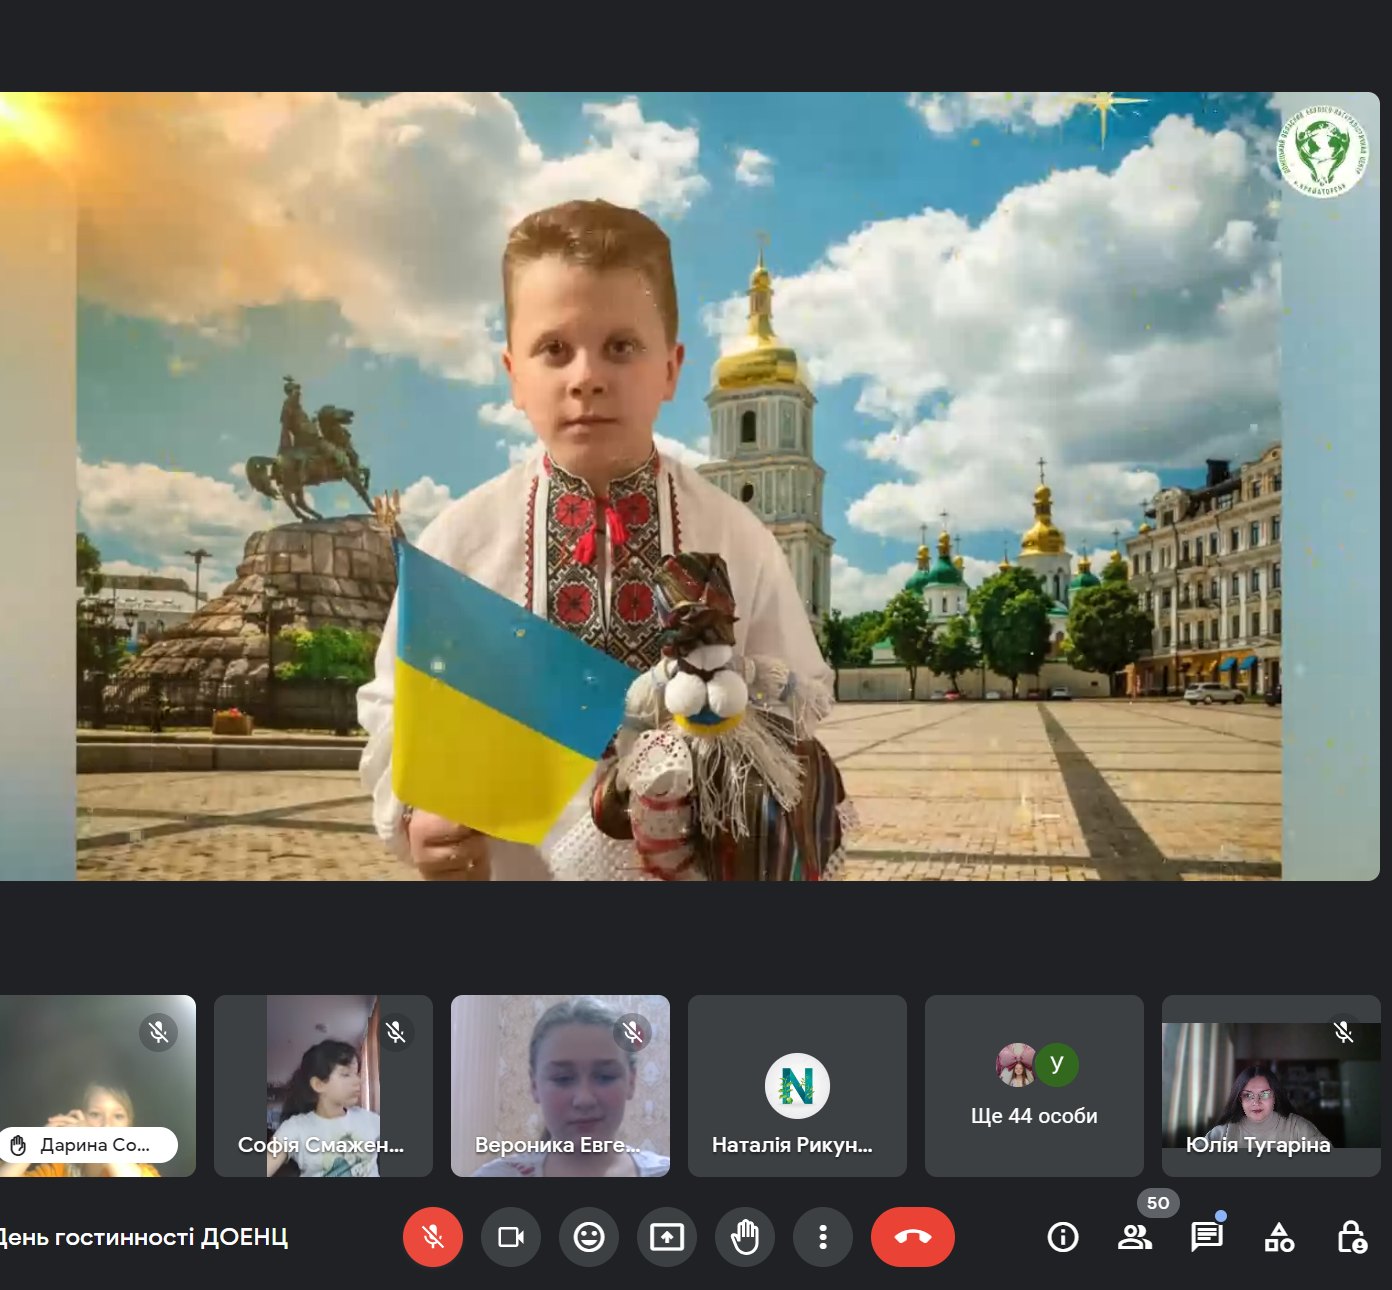Lower the raised hand button
The height and width of the screenshot is (1290, 1392).
click(745, 1237)
